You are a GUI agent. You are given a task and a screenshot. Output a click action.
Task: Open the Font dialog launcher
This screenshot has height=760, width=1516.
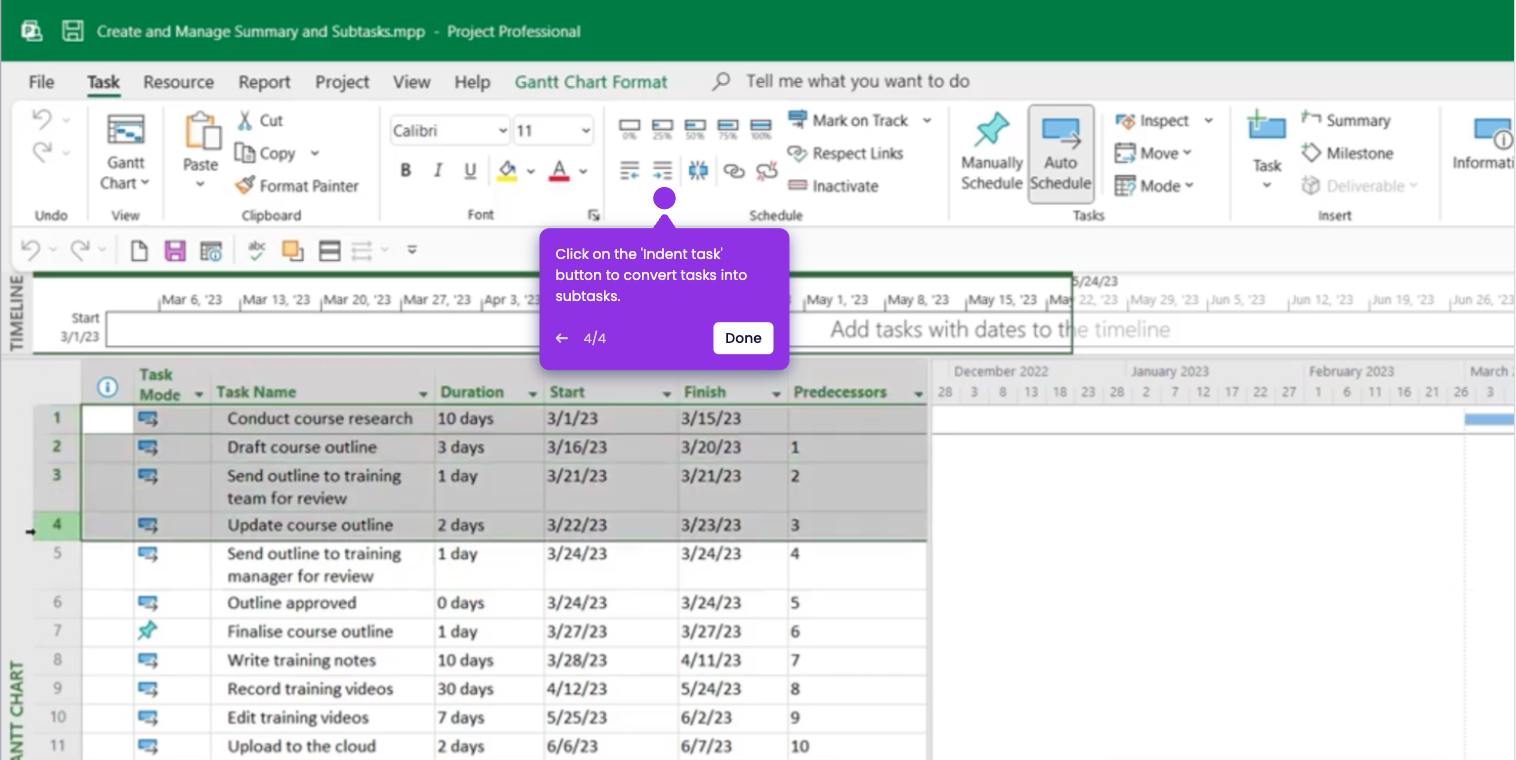pos(593,215)
